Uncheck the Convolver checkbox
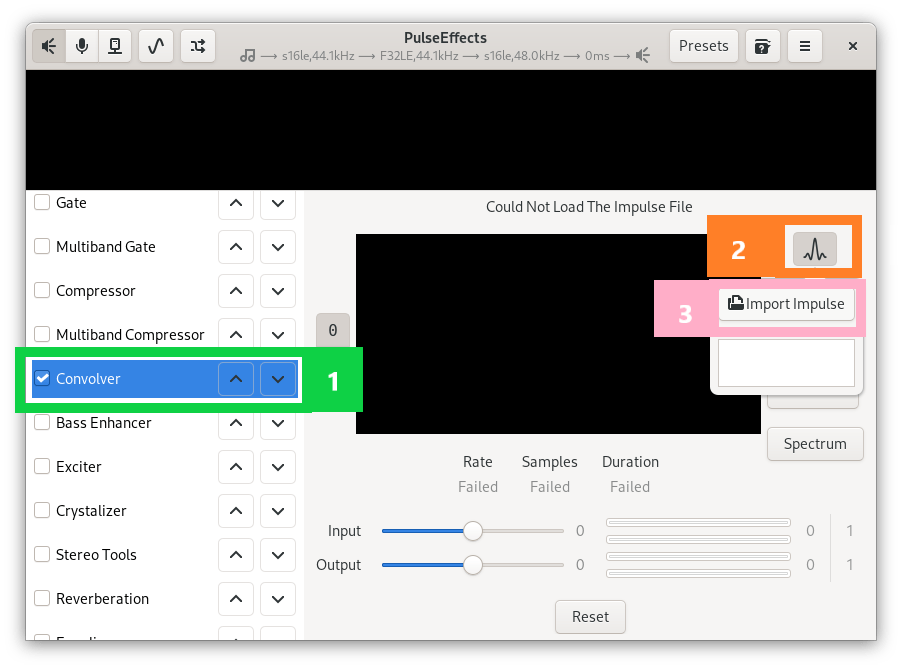The width and height of the screenshot is (902, 669). [x=42, y=379]
